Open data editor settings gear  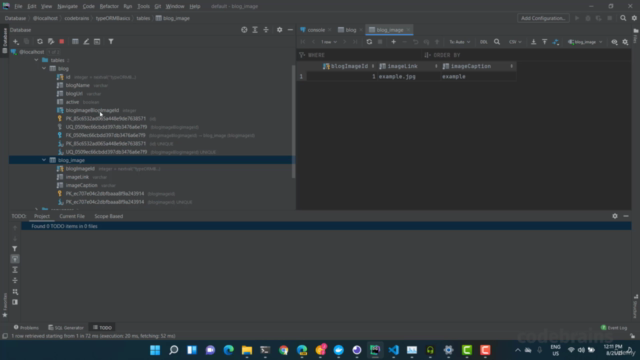[x=625, y=42]
